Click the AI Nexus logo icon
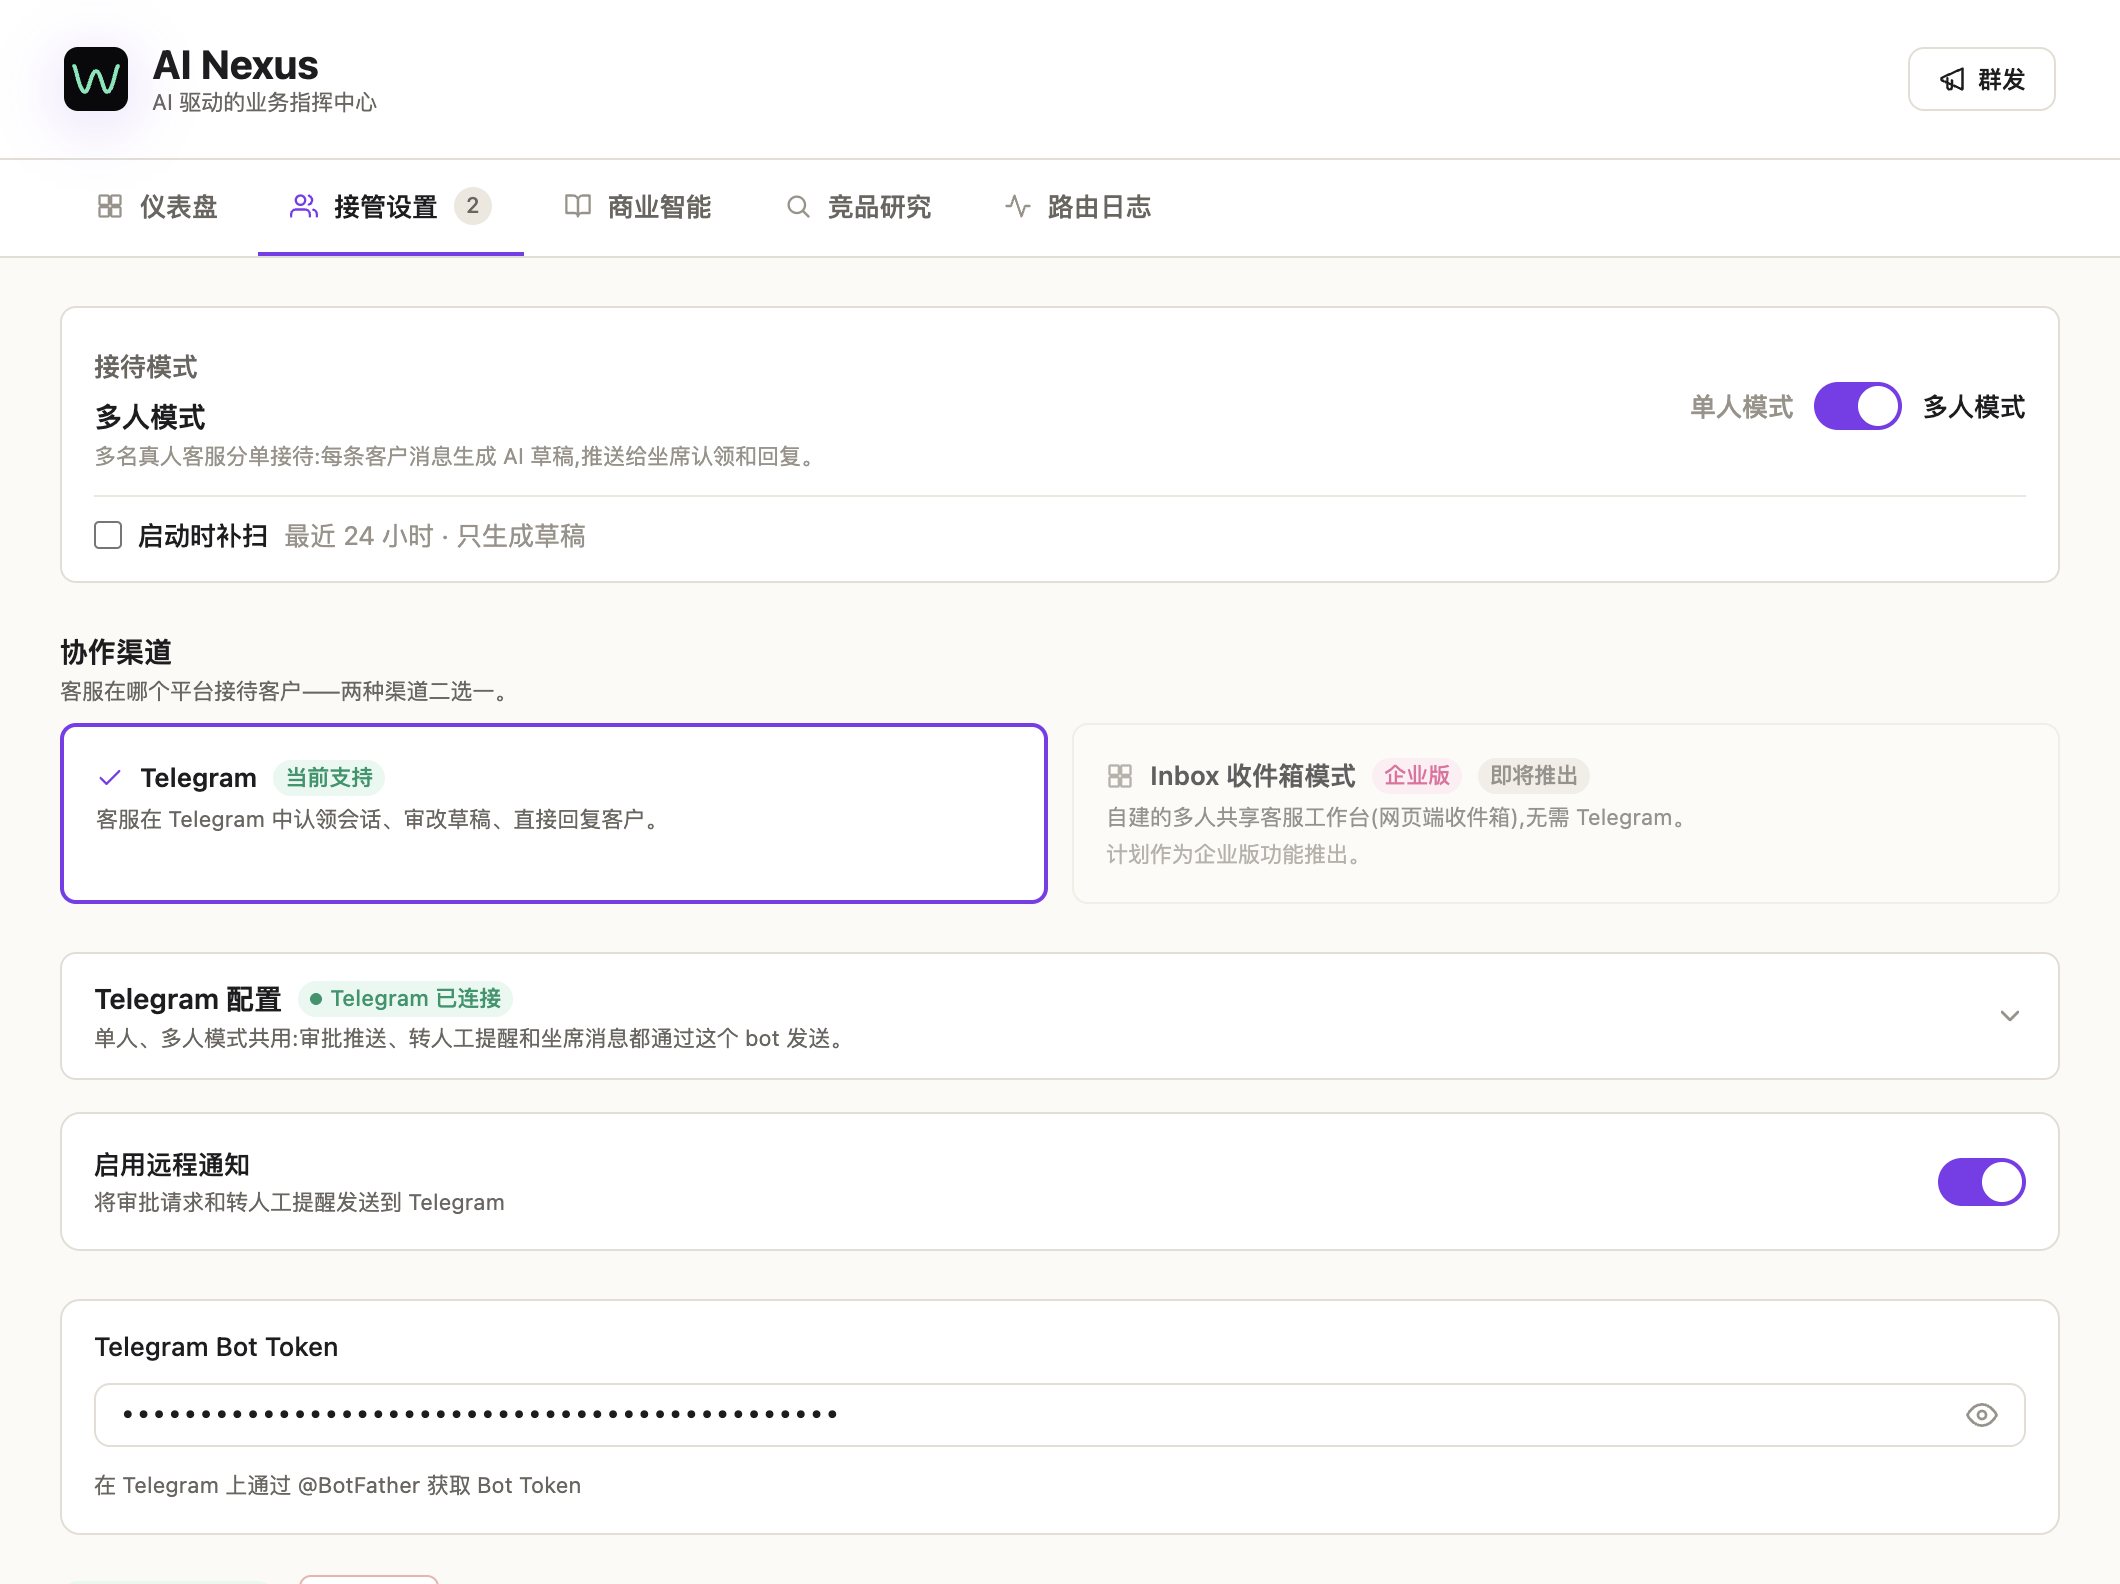 click(96, 79)
